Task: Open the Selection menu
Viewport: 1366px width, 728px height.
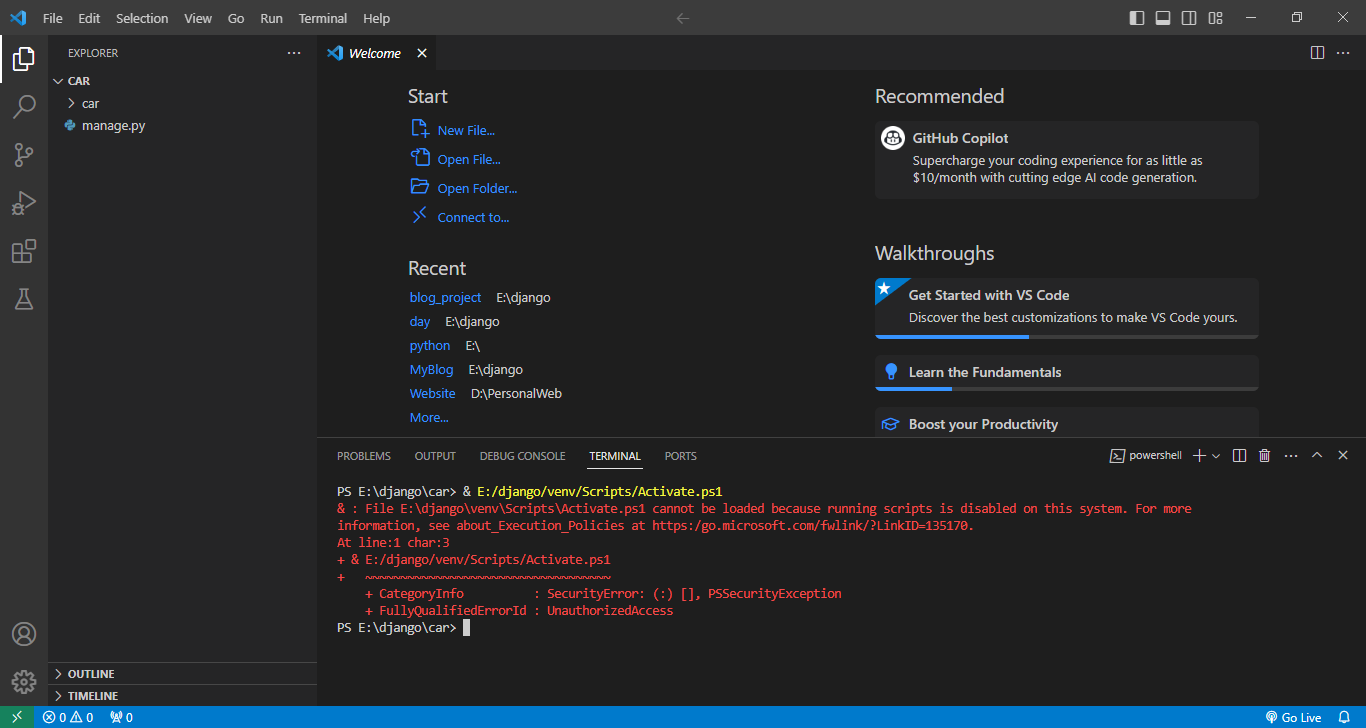Action: coord(142,18)
